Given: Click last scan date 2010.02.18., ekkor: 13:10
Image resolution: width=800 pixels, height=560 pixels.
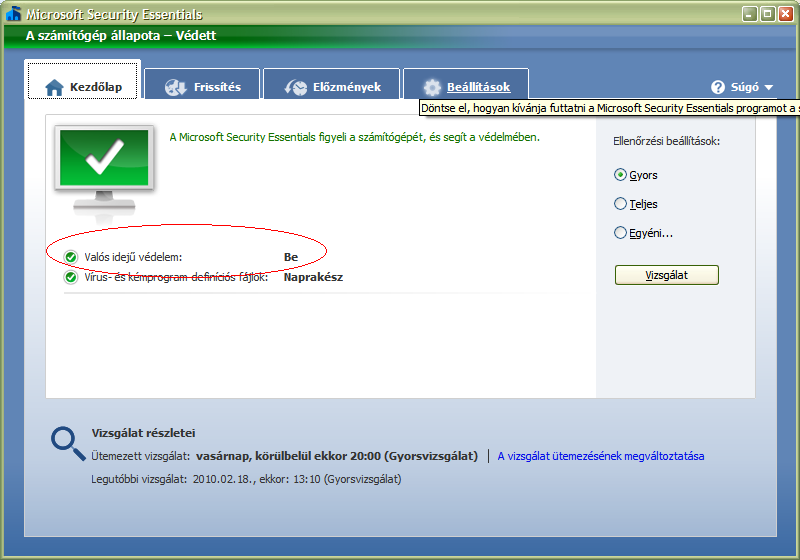Looking at the screenshot, I should 257,479.
